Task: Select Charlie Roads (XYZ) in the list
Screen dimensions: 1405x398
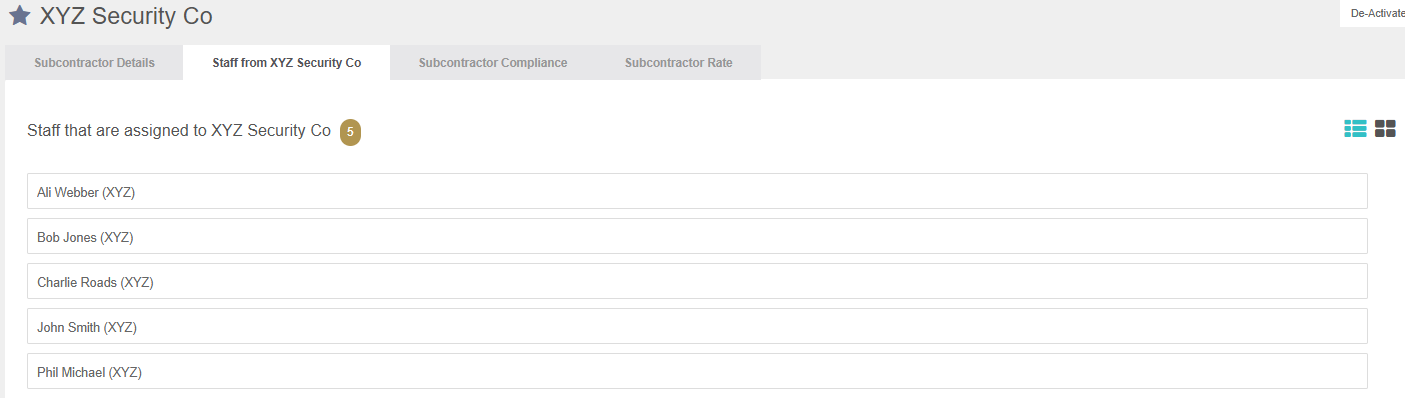Action: pos(697,281)
